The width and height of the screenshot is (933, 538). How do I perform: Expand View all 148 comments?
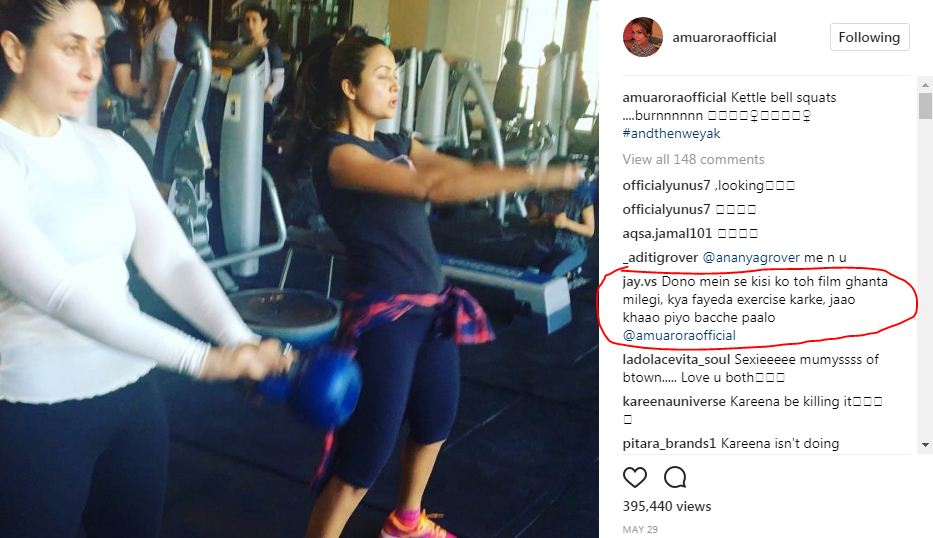[x=693, y=159]
